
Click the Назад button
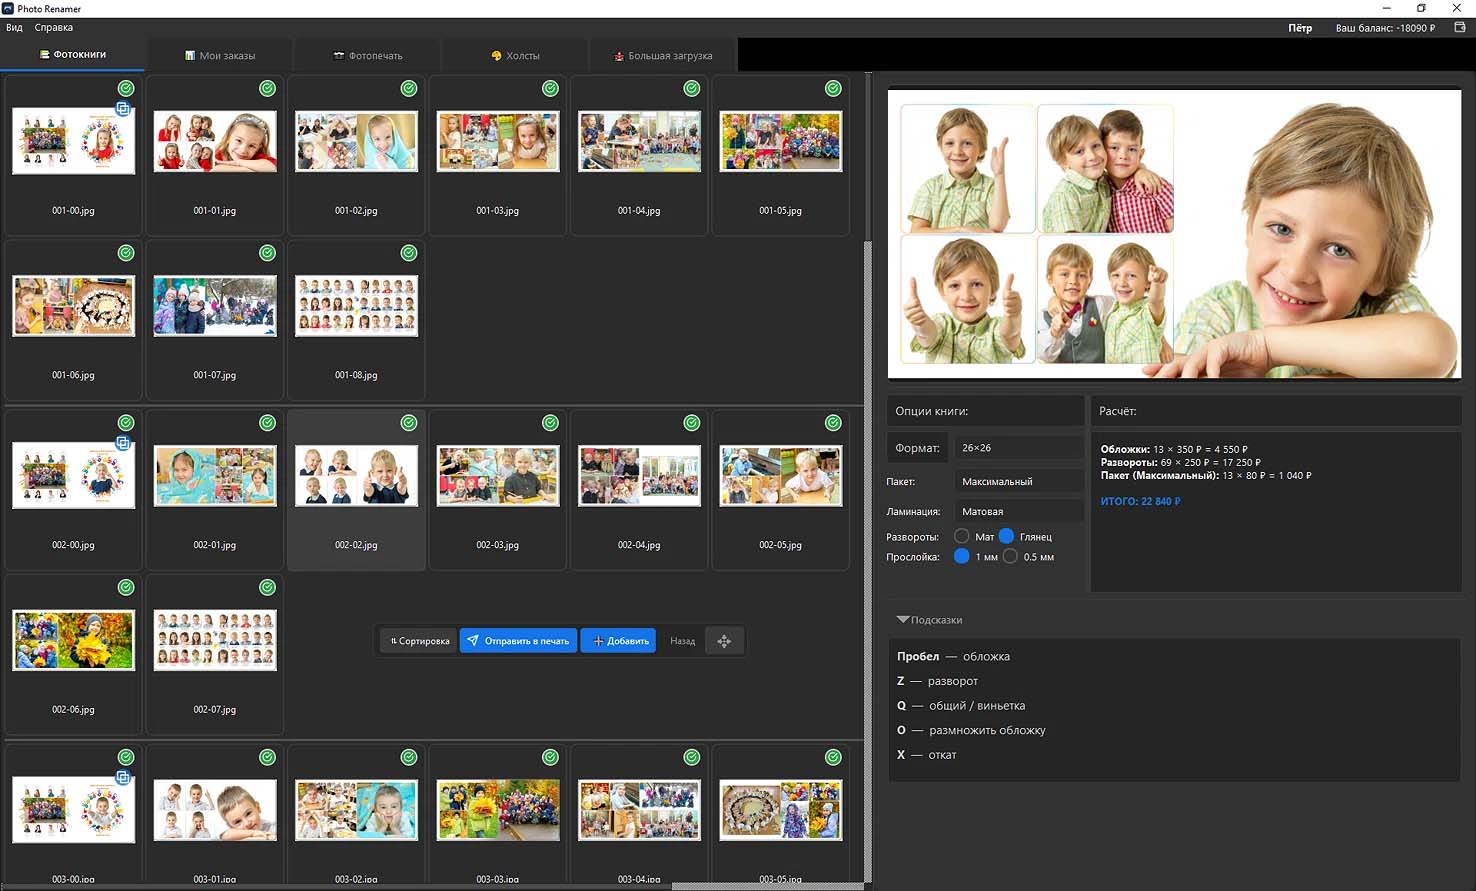(x=682, y=641)
